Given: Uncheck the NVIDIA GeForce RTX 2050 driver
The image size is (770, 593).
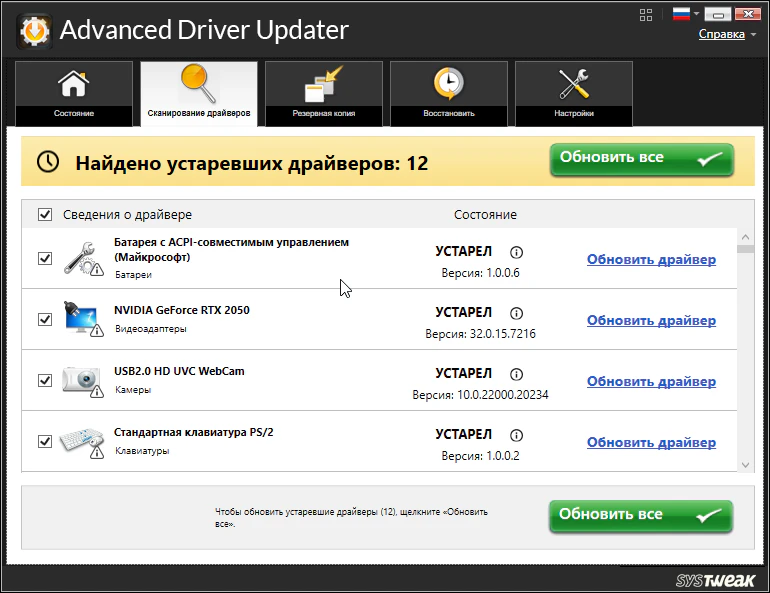Looking at the screenshot, I should (45, 319).
